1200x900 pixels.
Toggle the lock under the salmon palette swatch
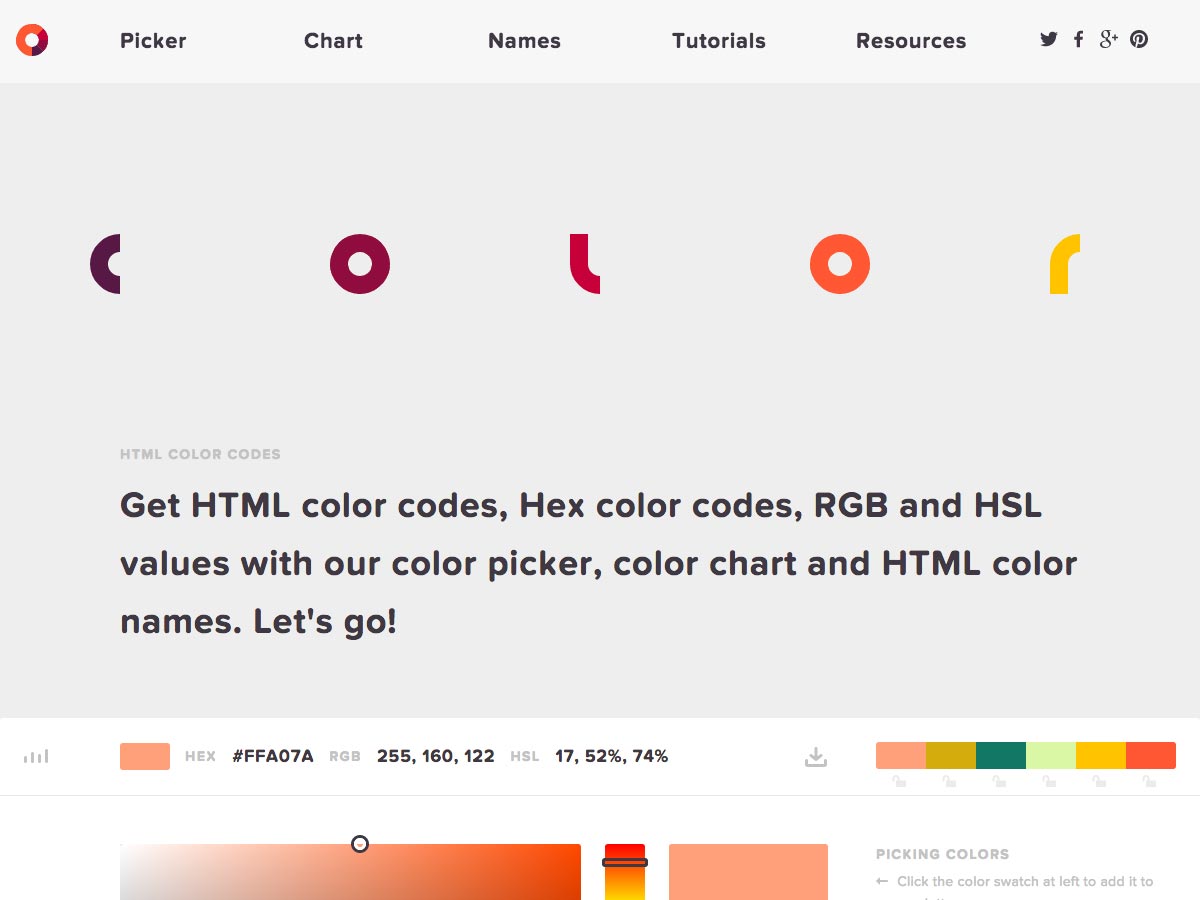[900, 781]
